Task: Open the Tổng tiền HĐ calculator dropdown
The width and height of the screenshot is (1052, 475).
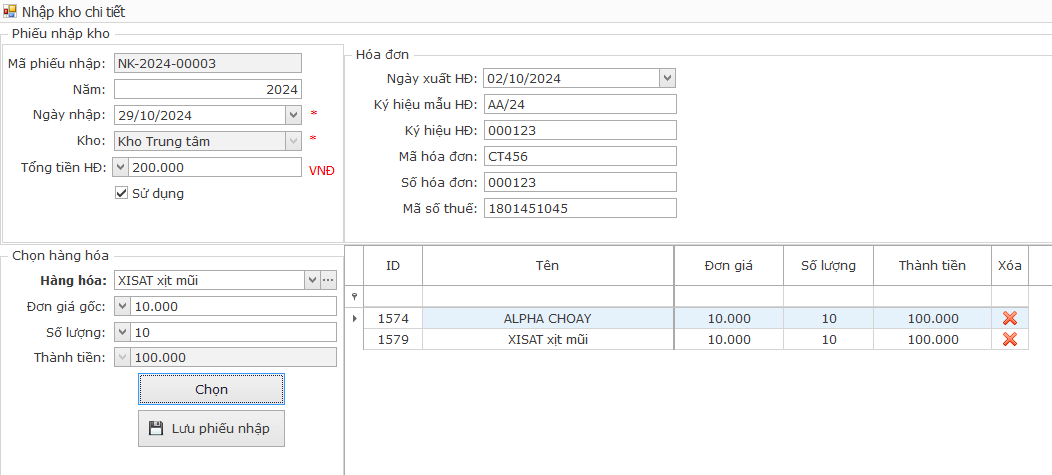Action: tap(121, 167)
